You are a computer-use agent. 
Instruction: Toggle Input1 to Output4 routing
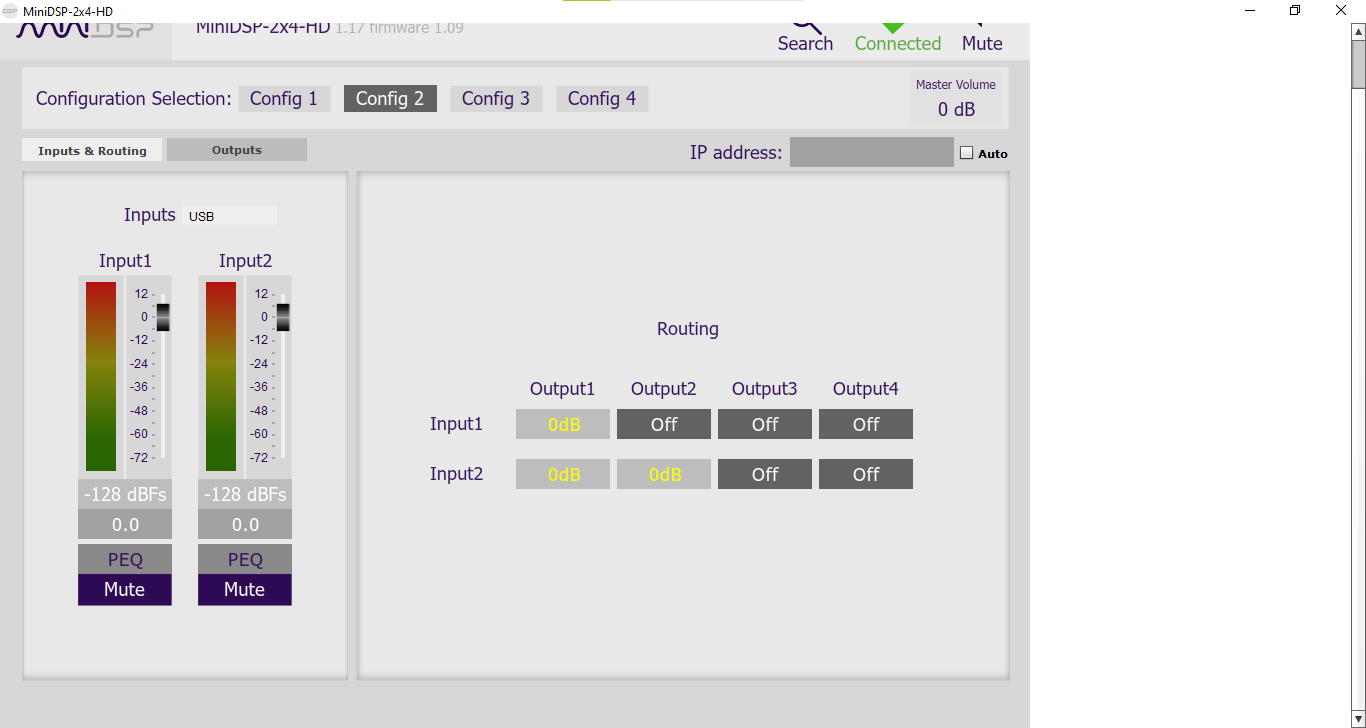coord(866,424)
